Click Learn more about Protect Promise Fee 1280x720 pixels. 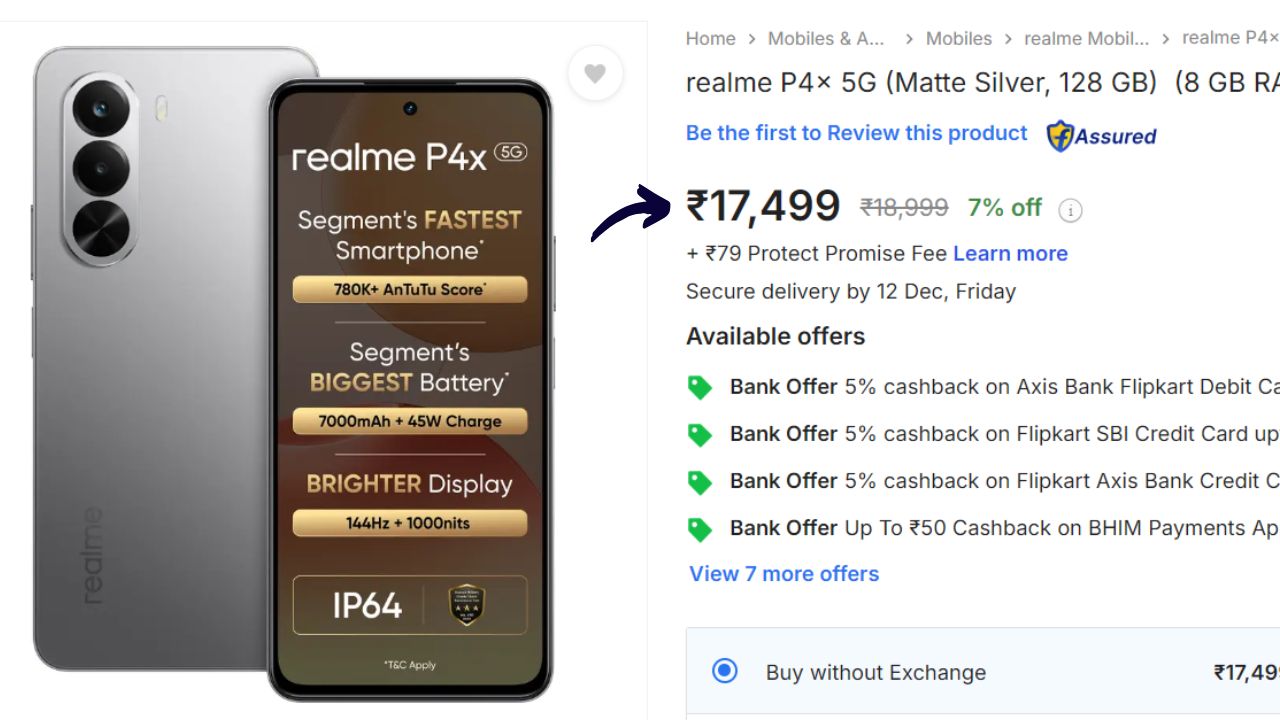pyautogui.click(x=1010, y=253)
